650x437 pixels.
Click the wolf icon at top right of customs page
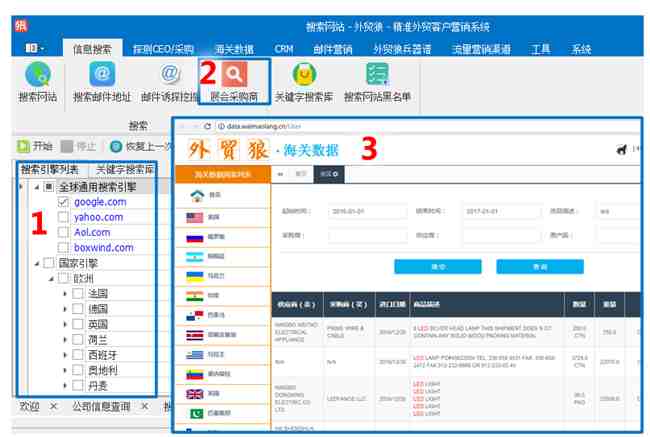[x=621, y=149]
